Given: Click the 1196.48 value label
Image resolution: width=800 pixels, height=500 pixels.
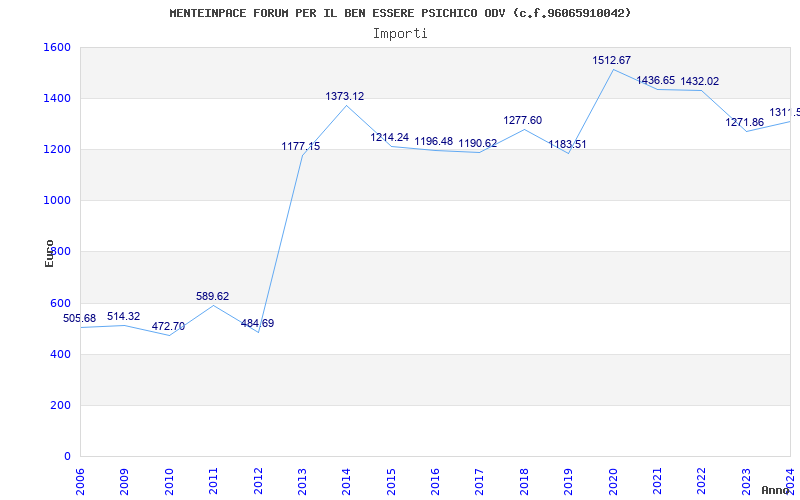Looking at the screenshot, I should [x=434, y=141].
